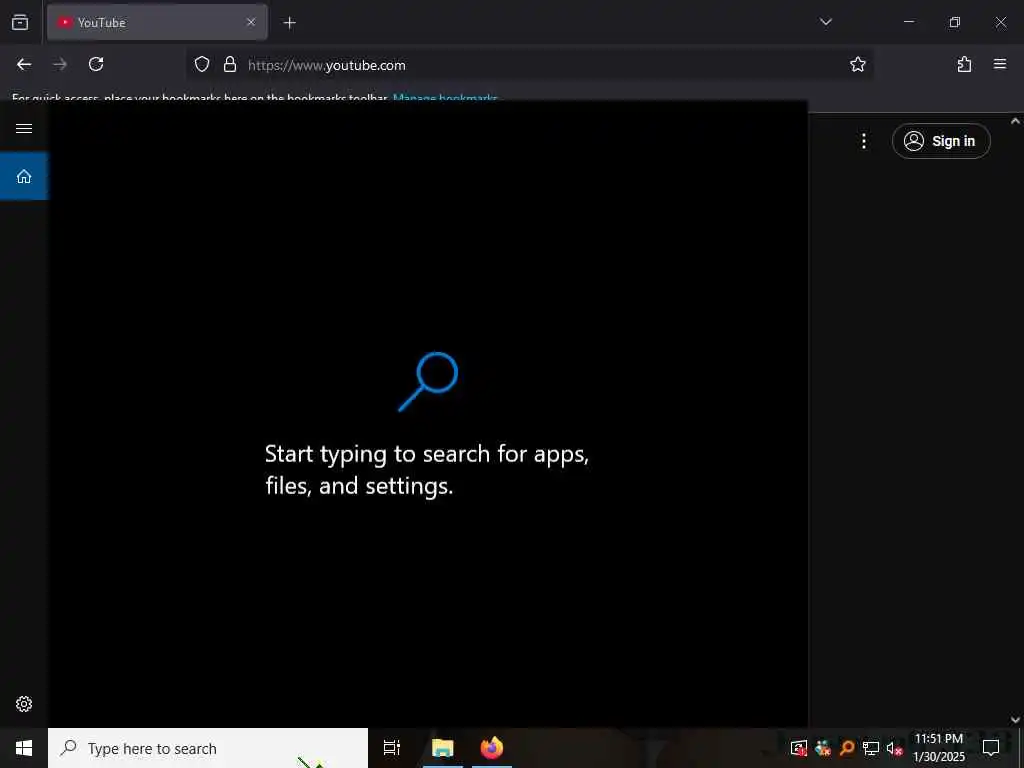This screenshot has width=1024, height=768.
Task: Bookmark this page with star icon
Action: click(857, 64)
